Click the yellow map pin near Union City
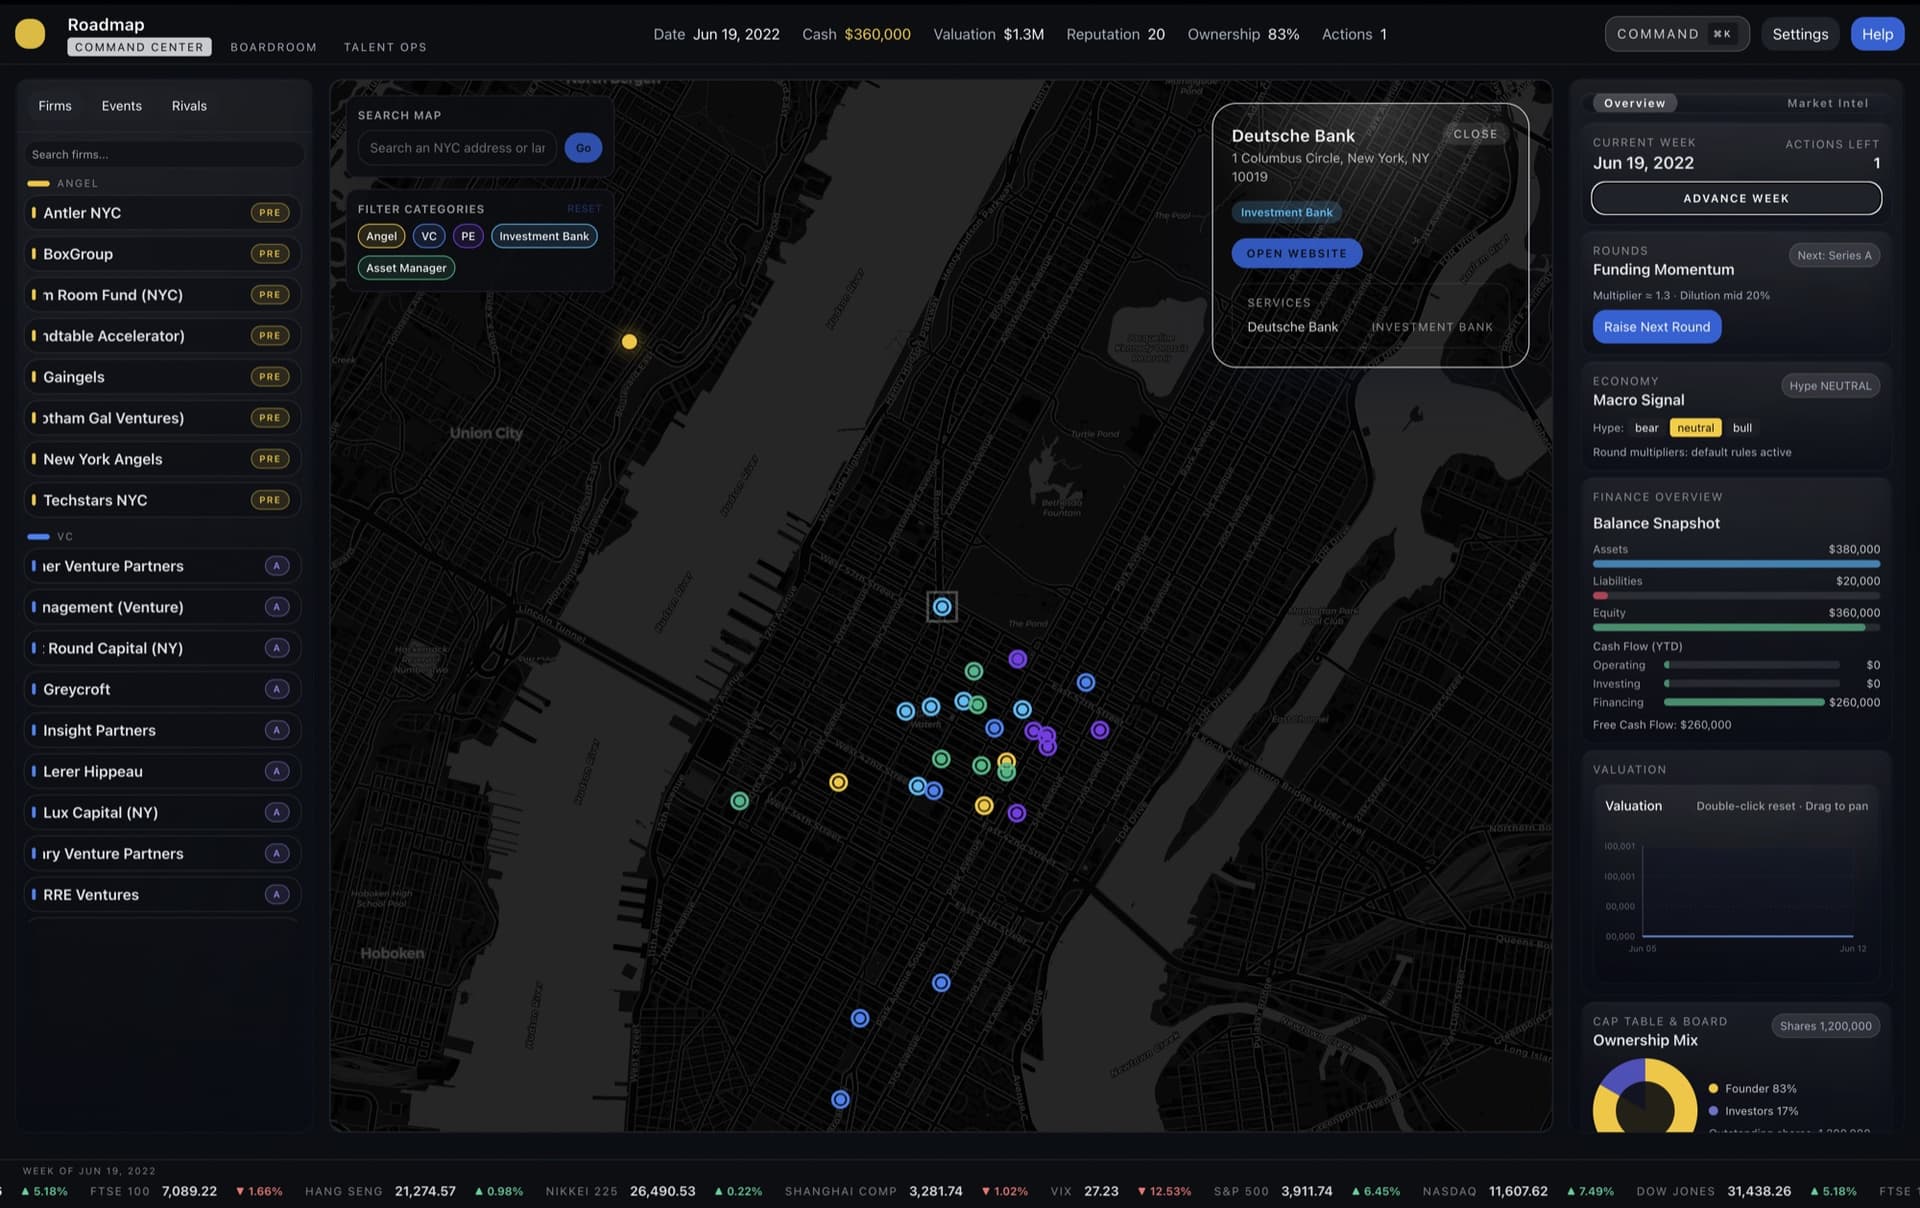Viewport: 1920px width, 1208px height. point(629,342)
